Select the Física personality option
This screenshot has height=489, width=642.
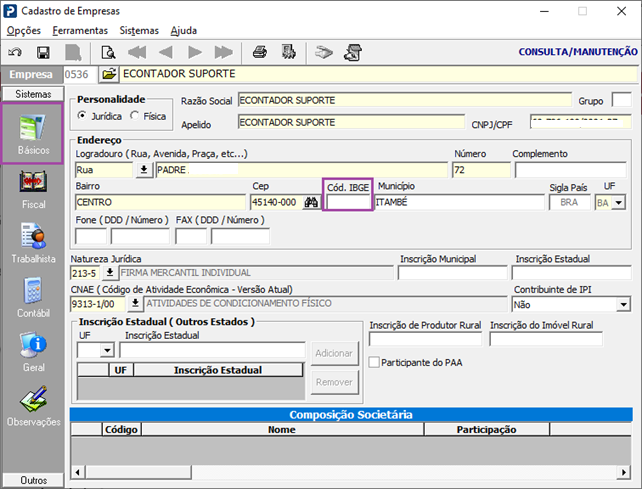(x=136, y=117)
